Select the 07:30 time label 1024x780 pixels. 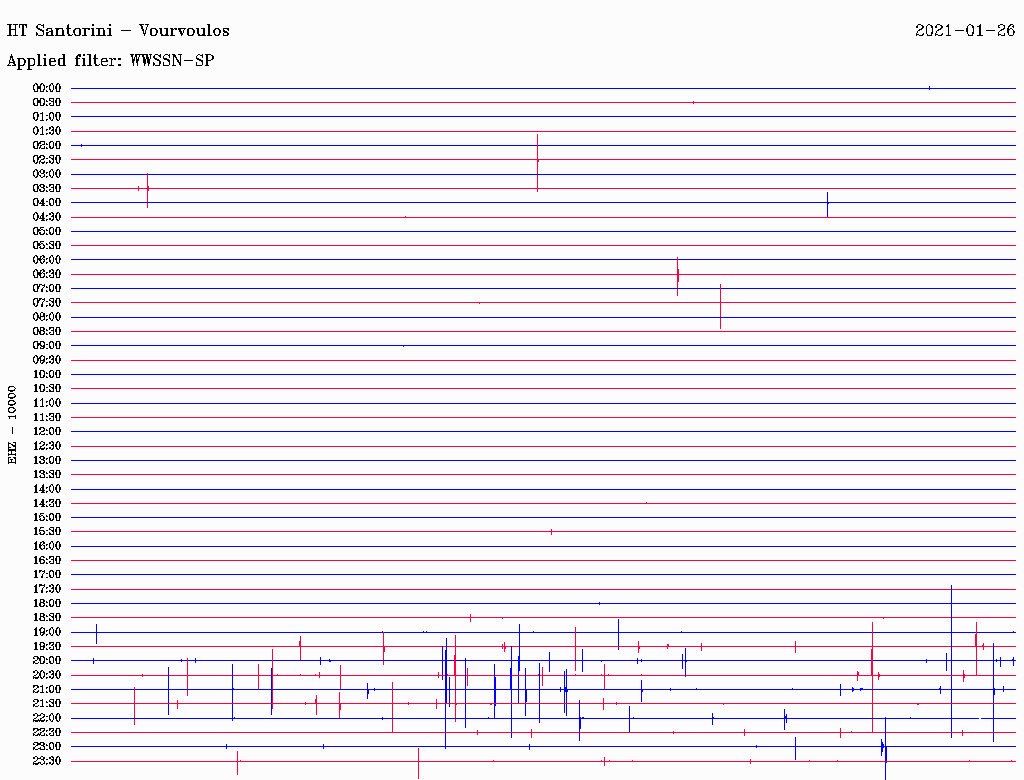click(47, 302)
